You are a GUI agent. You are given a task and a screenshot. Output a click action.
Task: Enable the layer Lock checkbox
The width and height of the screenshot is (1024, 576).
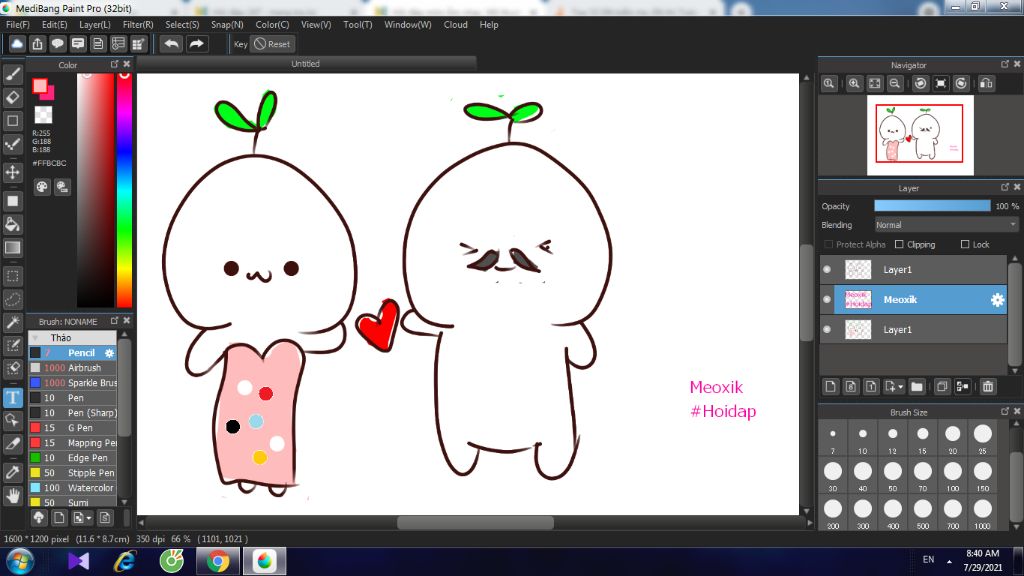pyautogui.click(x=965, y=244)
